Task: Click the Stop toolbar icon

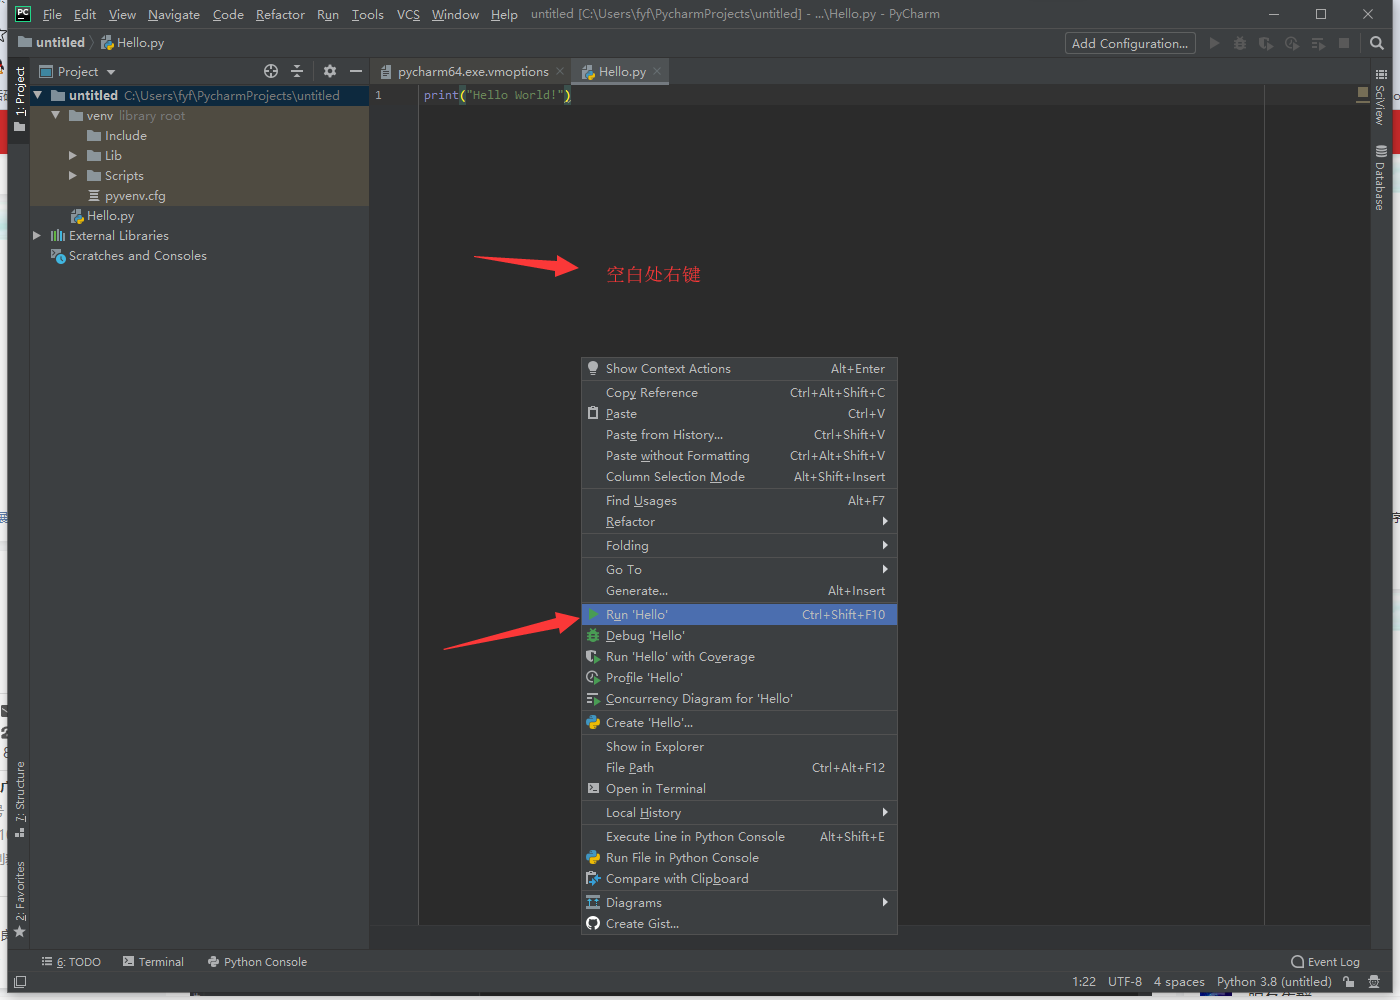Action: [1344, 43]
